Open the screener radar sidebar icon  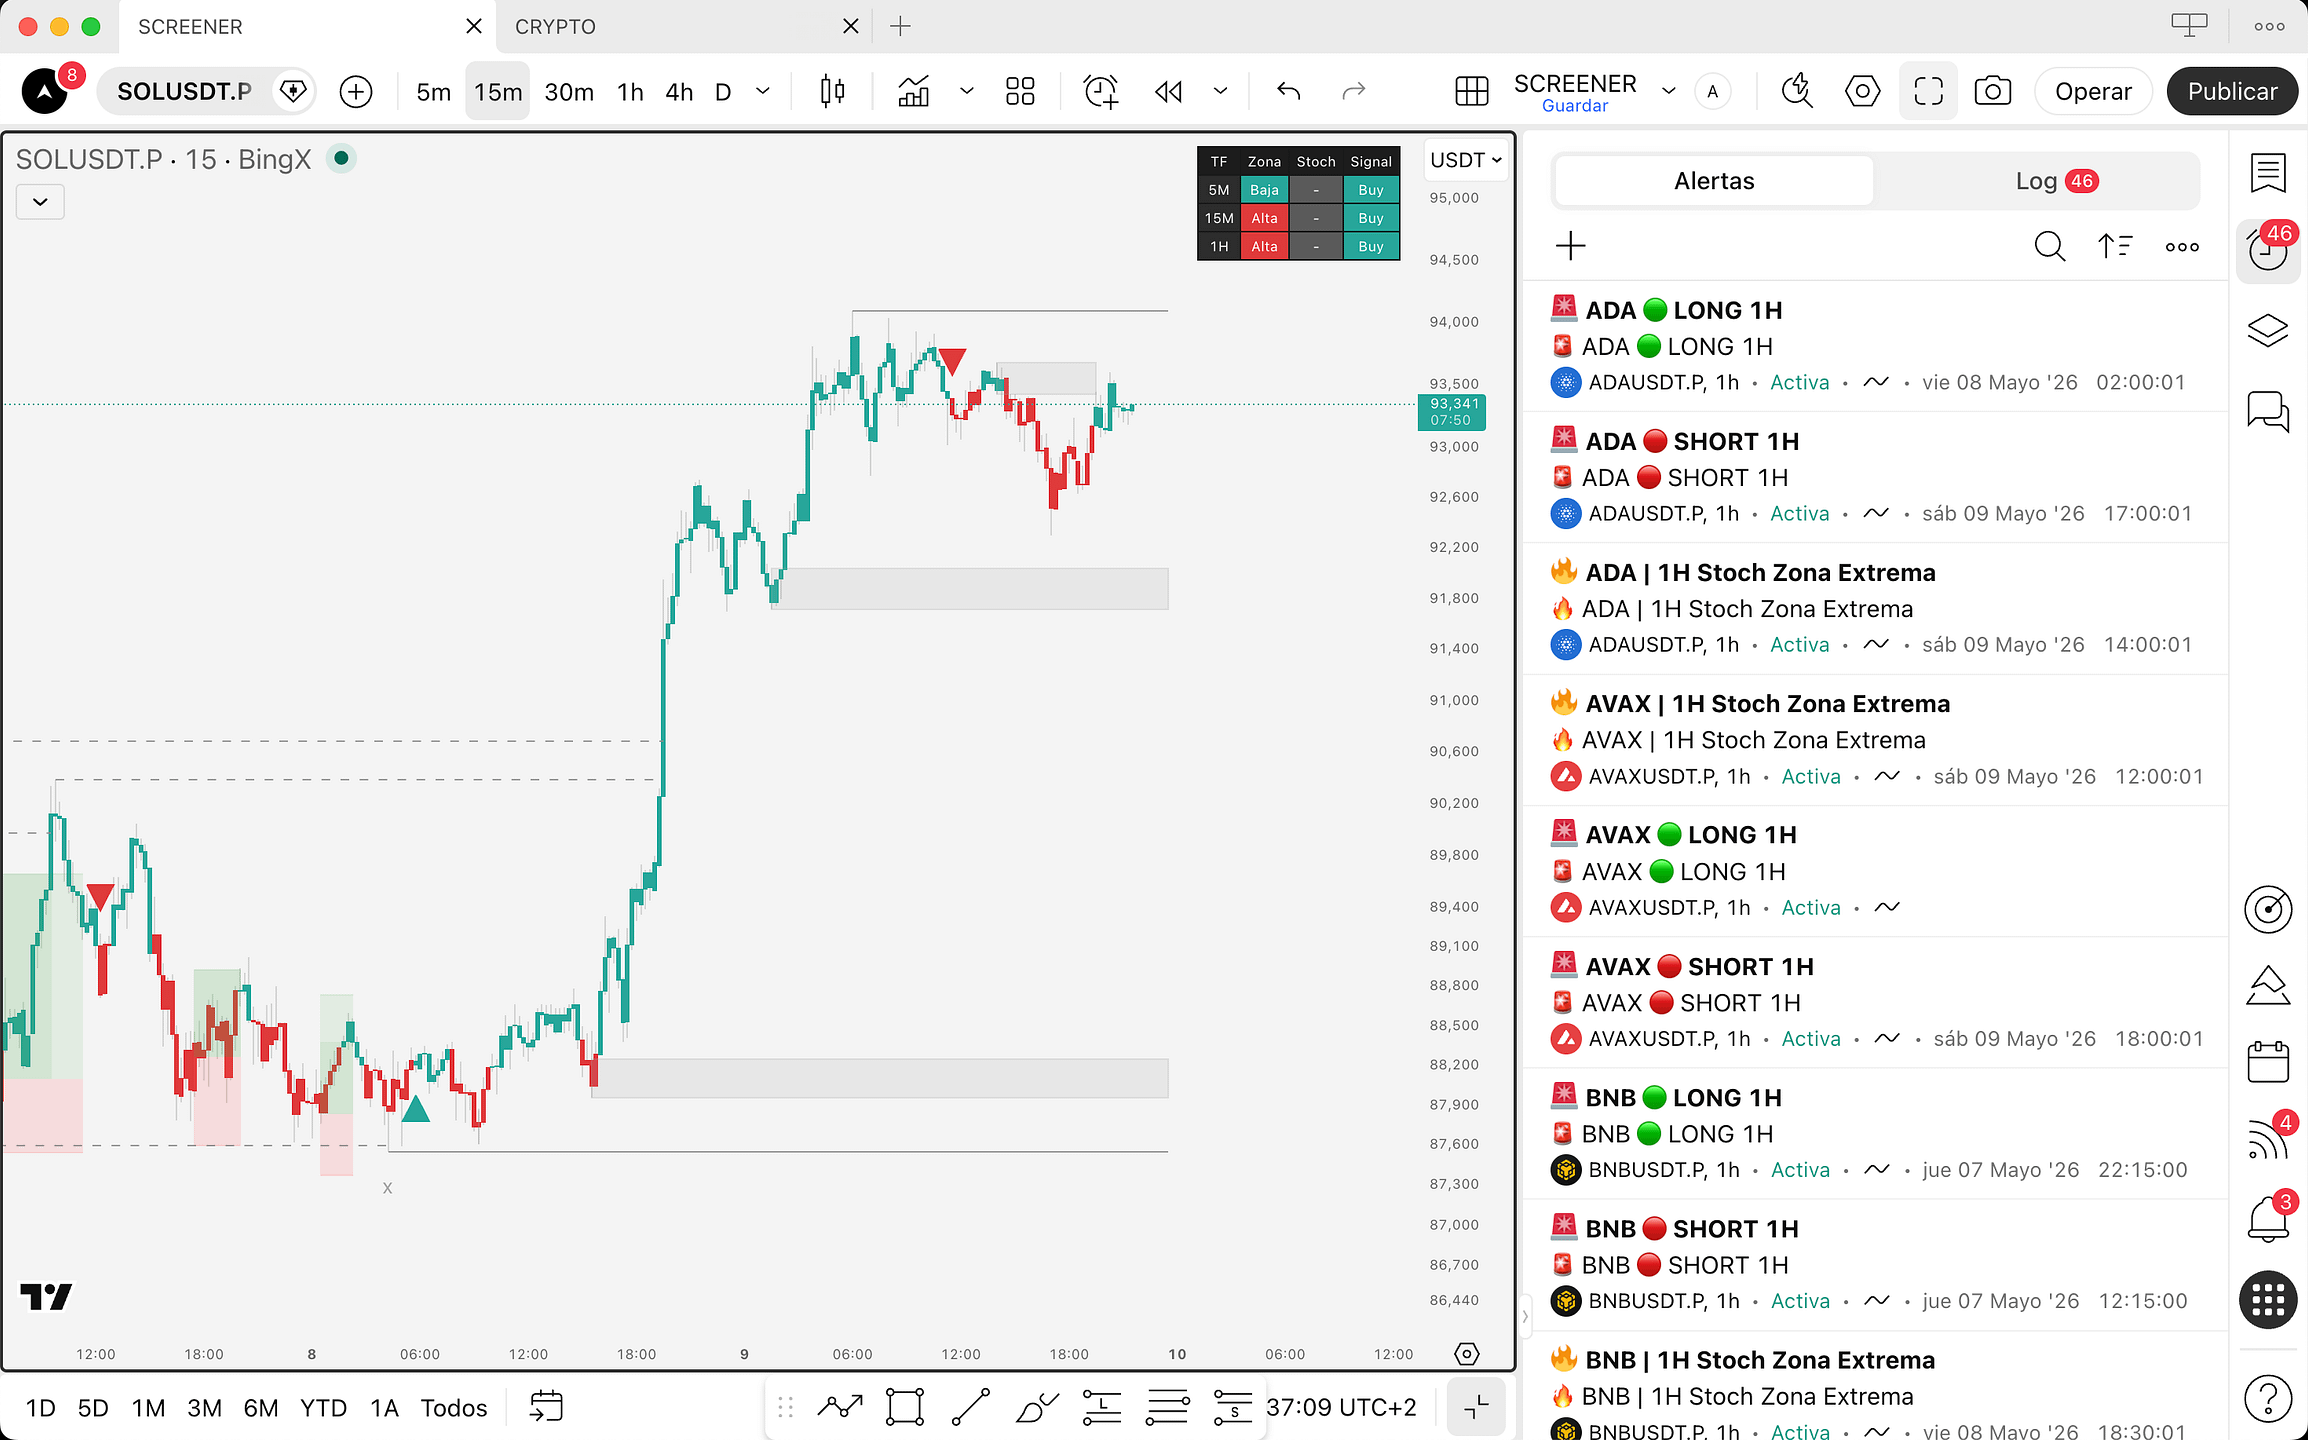tap(2268, 909)
